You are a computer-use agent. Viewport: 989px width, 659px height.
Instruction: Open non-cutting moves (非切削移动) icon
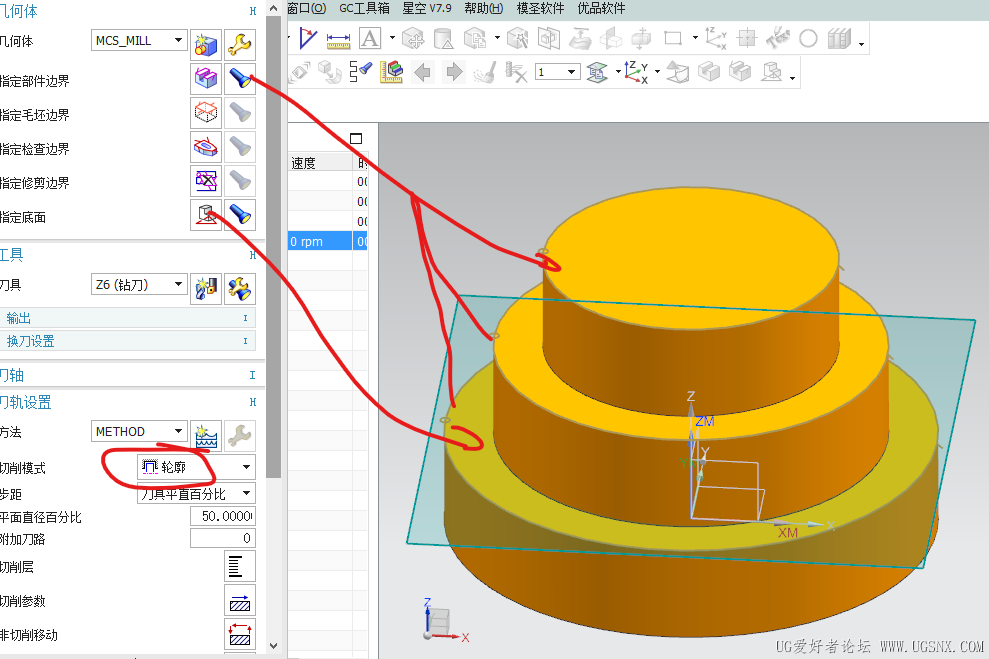click(x=239, y=634)
